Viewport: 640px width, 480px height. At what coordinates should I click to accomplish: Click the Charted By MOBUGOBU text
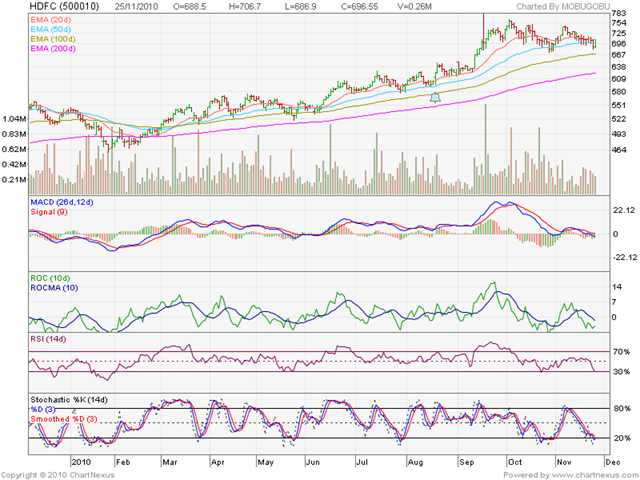563,7
